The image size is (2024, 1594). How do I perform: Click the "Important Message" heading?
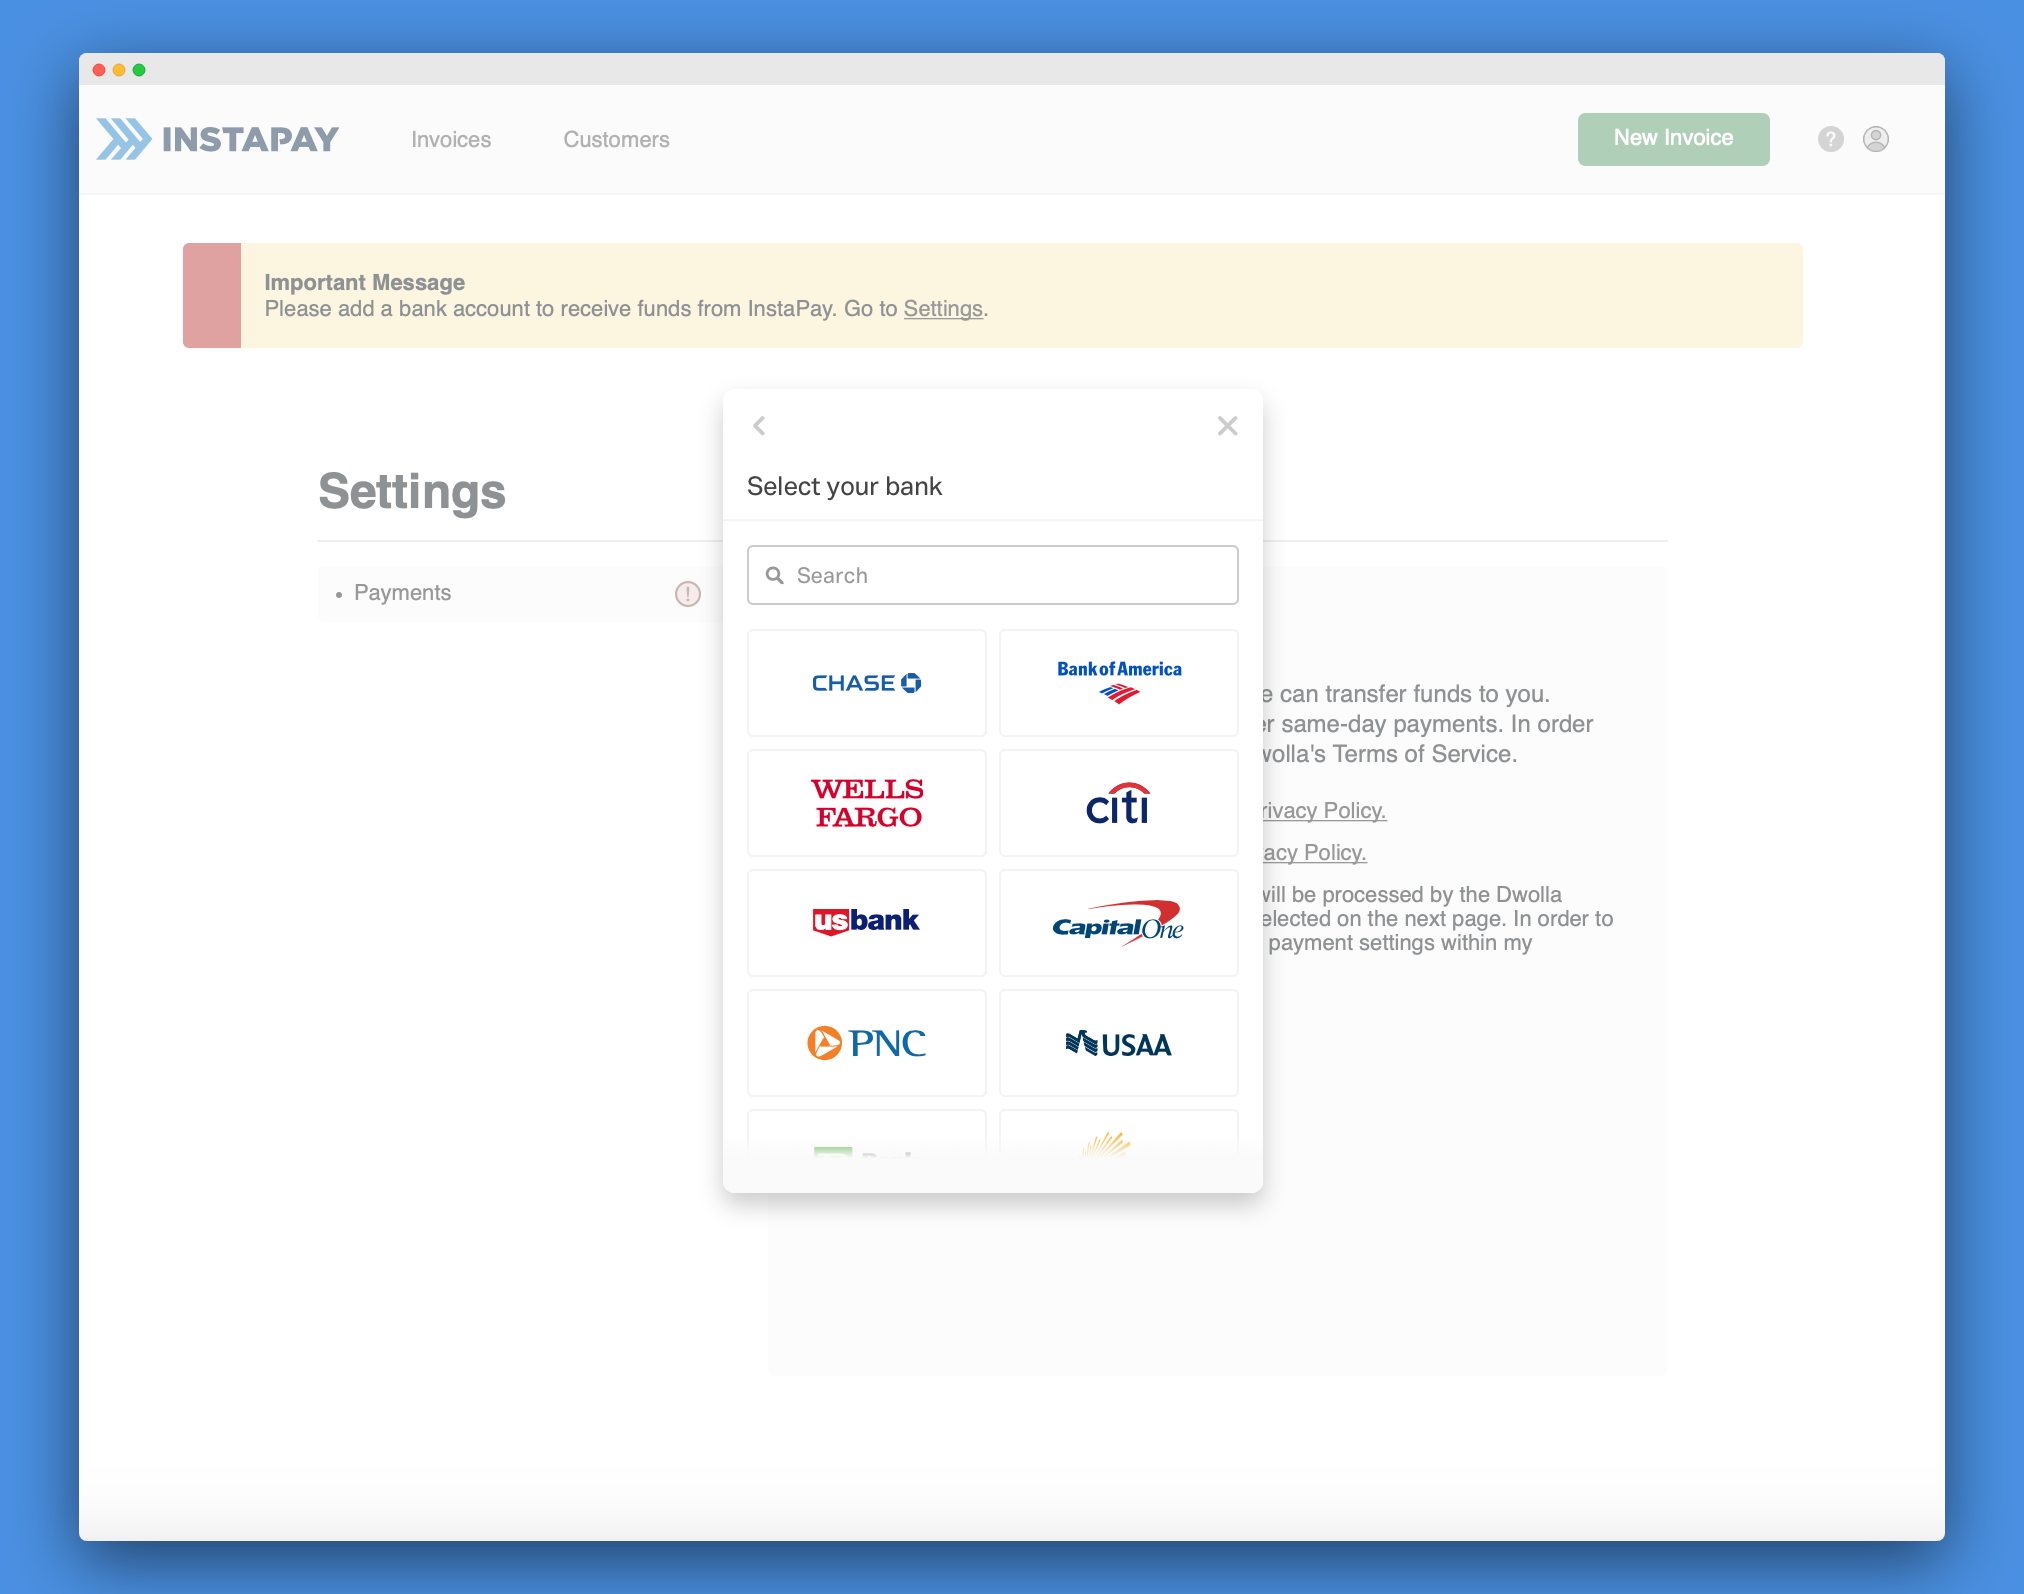tap(365, 282)
